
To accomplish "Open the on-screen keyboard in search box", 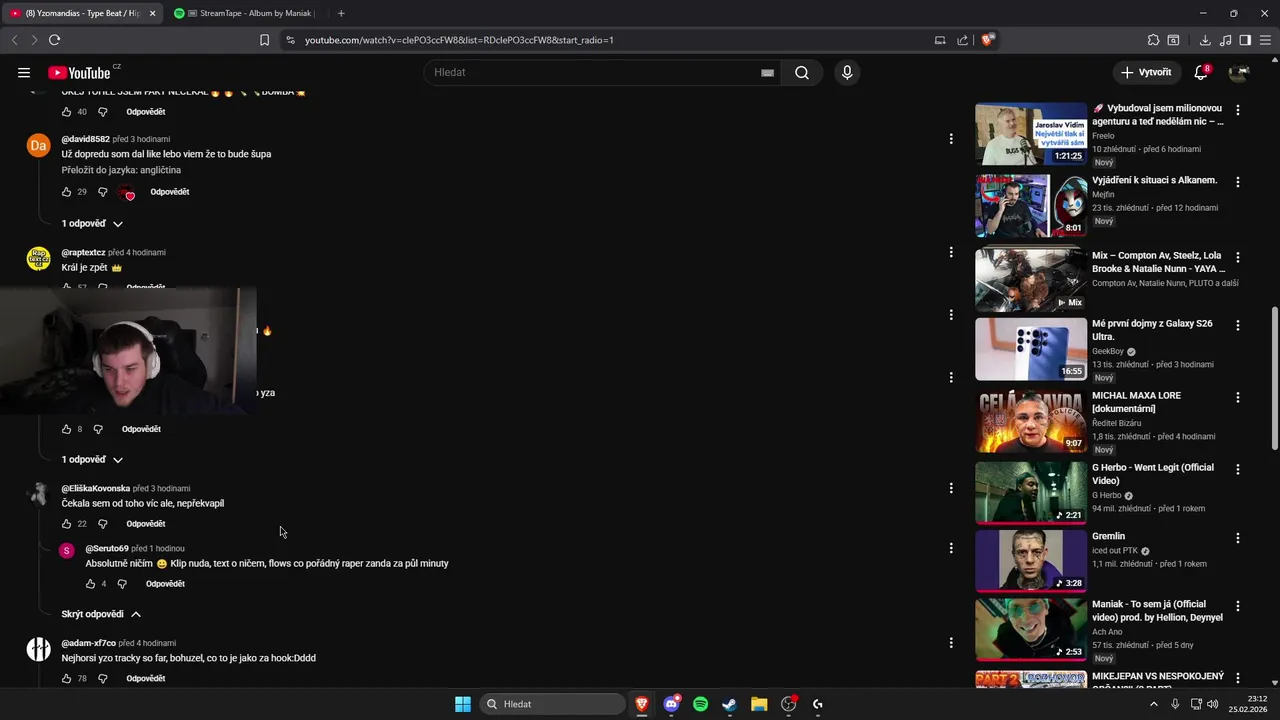I will tap(767, 73).
